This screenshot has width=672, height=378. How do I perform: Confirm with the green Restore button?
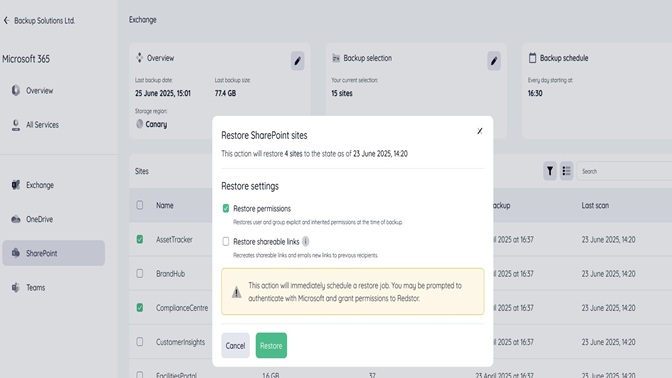[x=271, y=345]
